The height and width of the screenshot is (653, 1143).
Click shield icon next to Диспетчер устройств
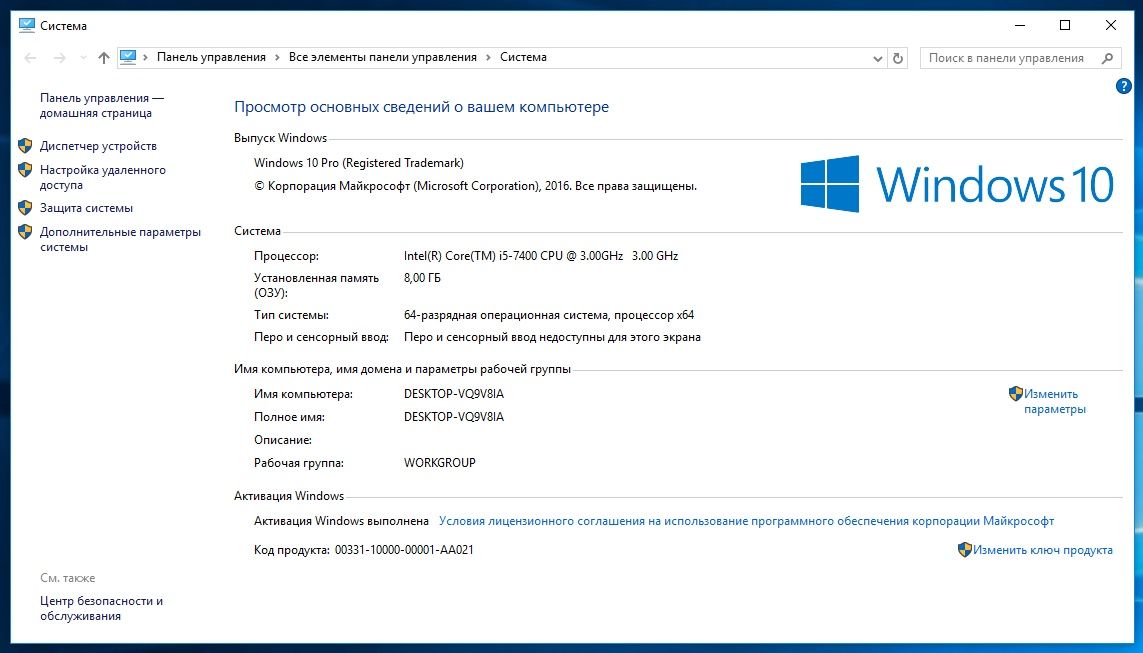26,146
